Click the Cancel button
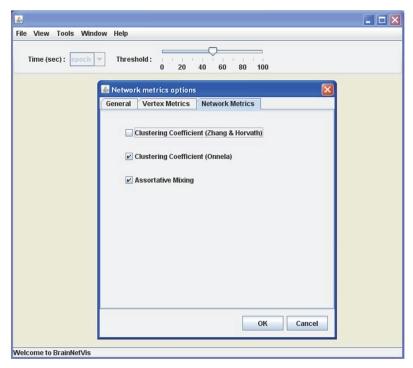This screenshot has width=413, height=368. click(x=307, y=323)
